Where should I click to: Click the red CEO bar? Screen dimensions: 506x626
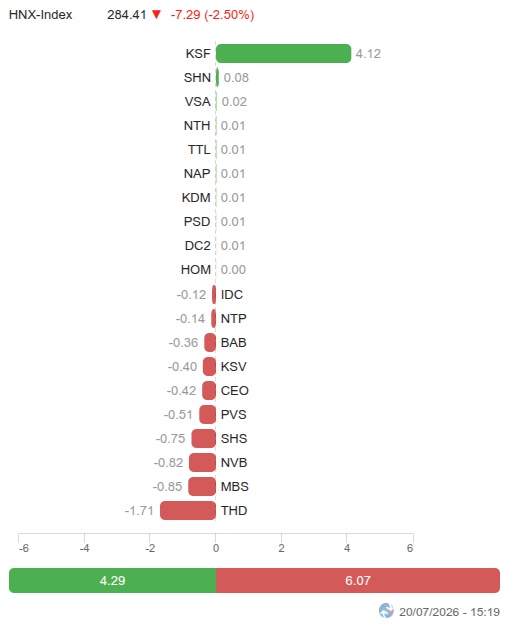tap(209, 390)
